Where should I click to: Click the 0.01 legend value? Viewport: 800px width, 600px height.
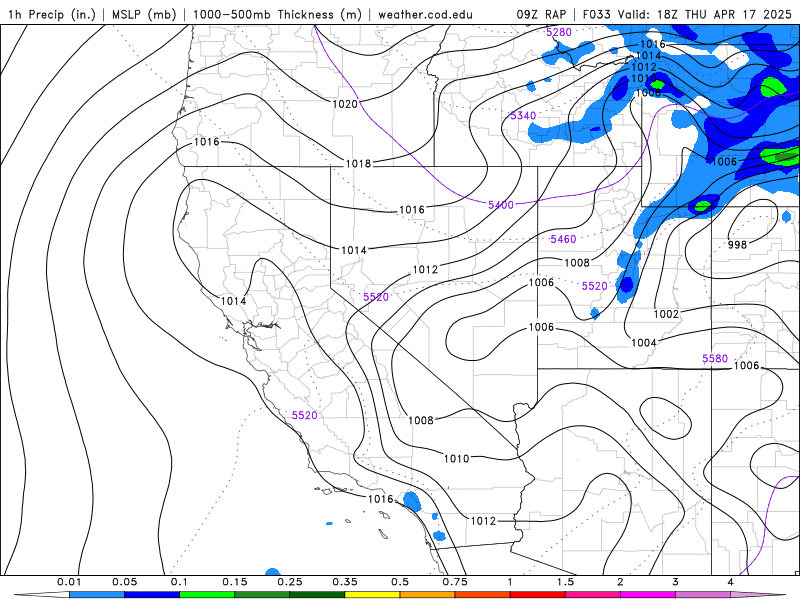coord(69,582)
